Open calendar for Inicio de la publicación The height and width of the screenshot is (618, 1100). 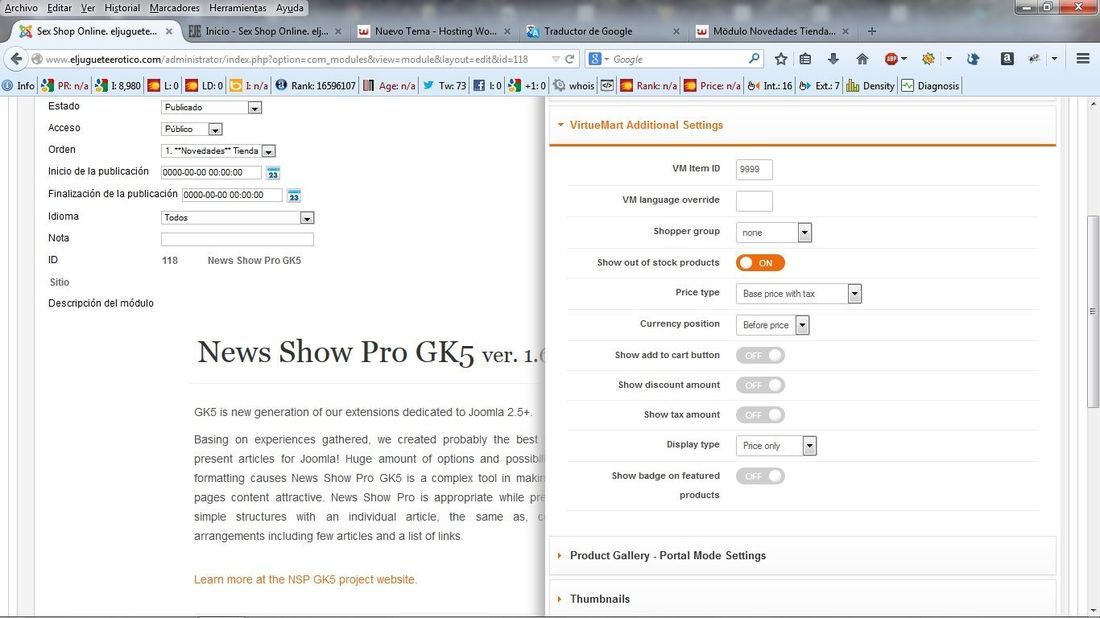point(273,173)
